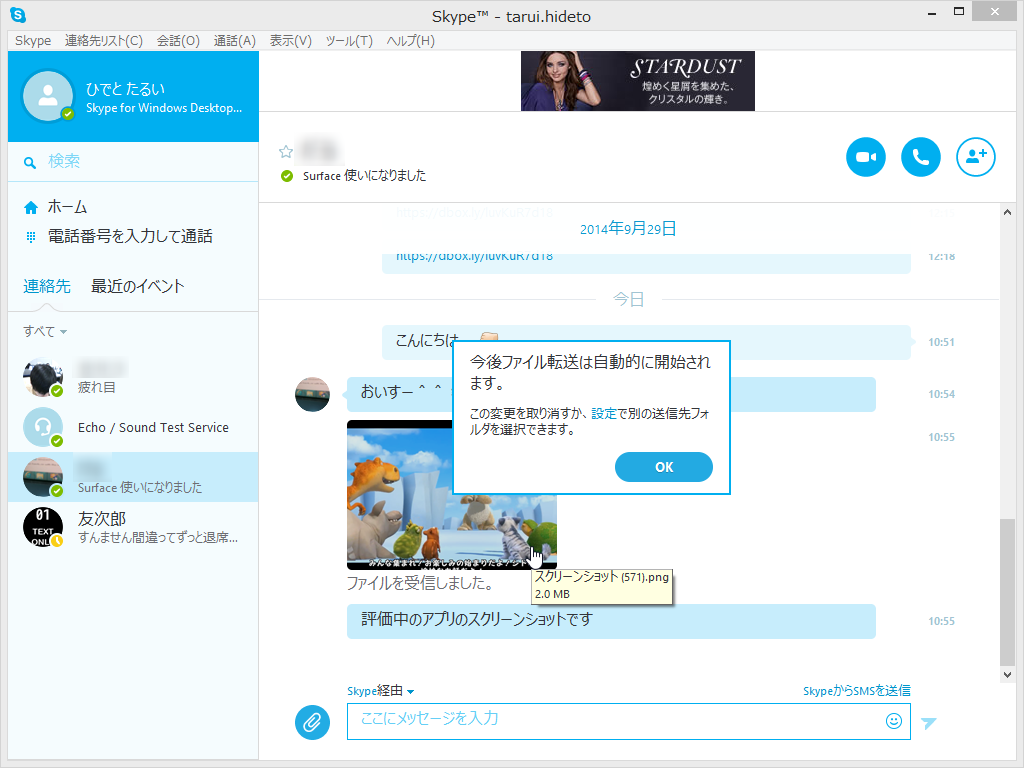Click the 10:51 message timestamp
Image resolution: width=1024 pixels, height=768 pixels.
[941, 342]
